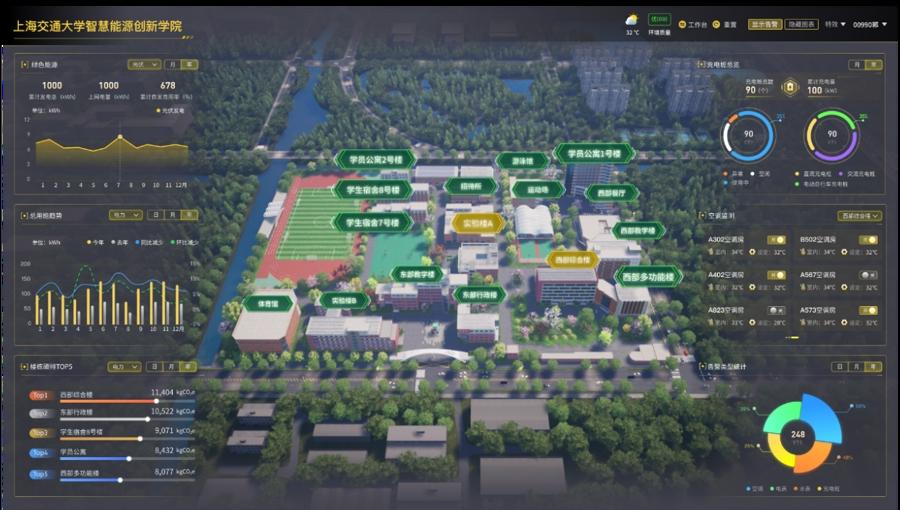
Task: Toggle the A302 air conditioner switch
Action: (776, 240)
